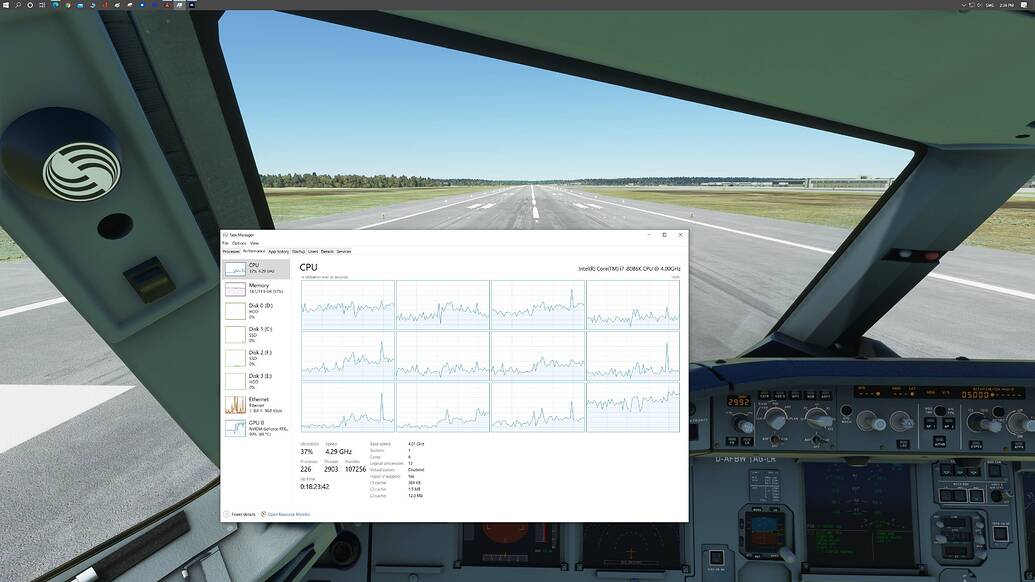Select the Startup tab

pos(299,251)
